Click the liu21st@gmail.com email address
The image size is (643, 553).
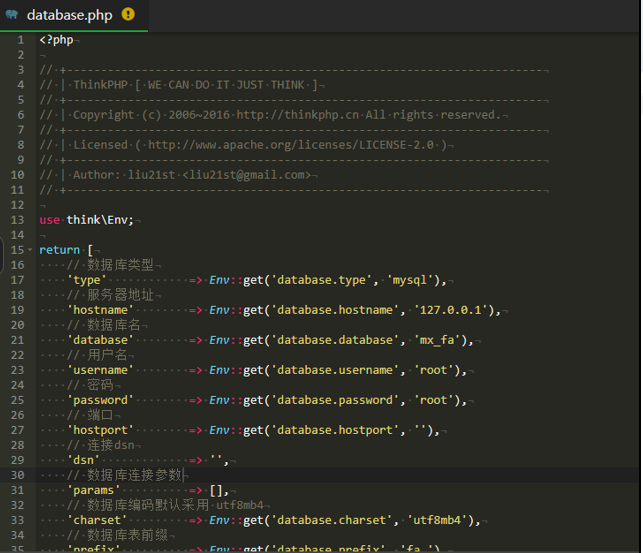pyautogui.click(x=246, y=174)
